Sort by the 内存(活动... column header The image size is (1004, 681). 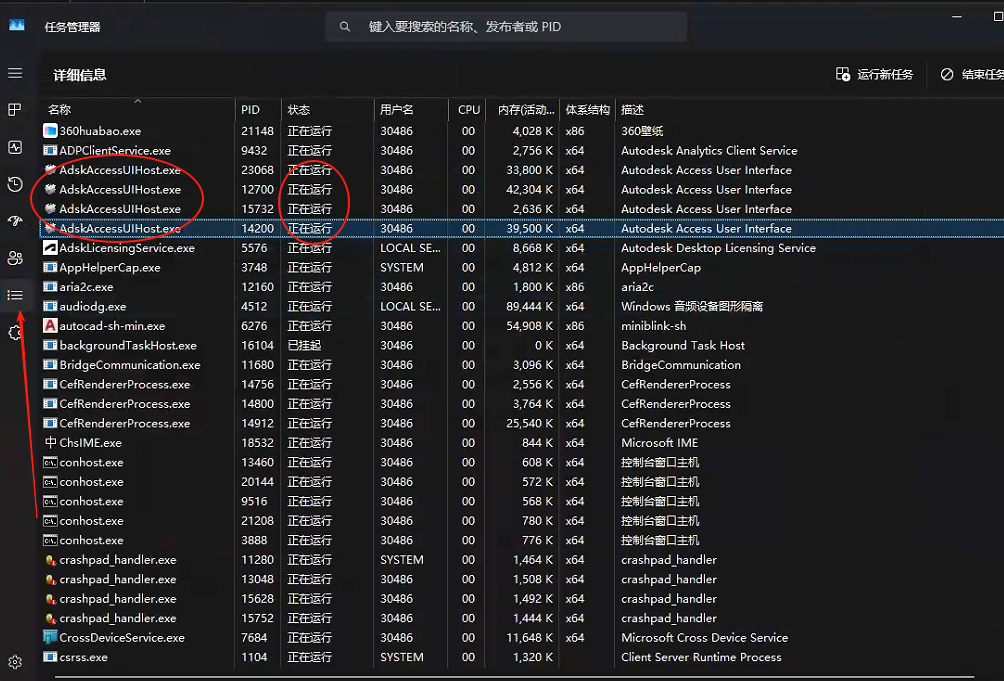[x=523, y=109]
